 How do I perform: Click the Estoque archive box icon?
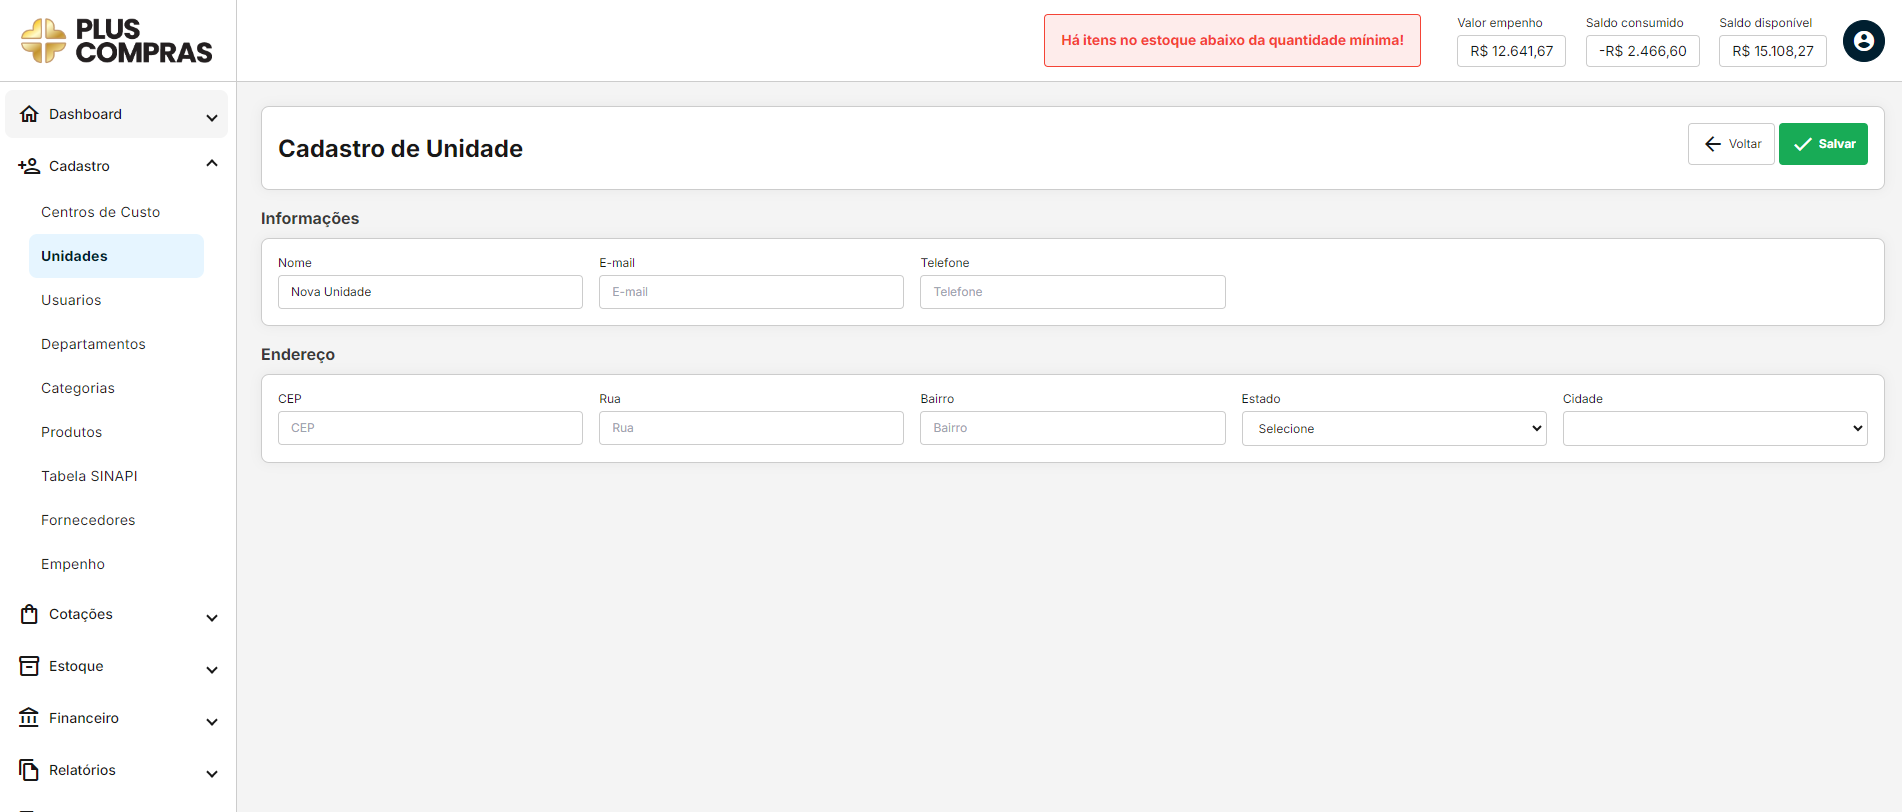click(29, 666)
